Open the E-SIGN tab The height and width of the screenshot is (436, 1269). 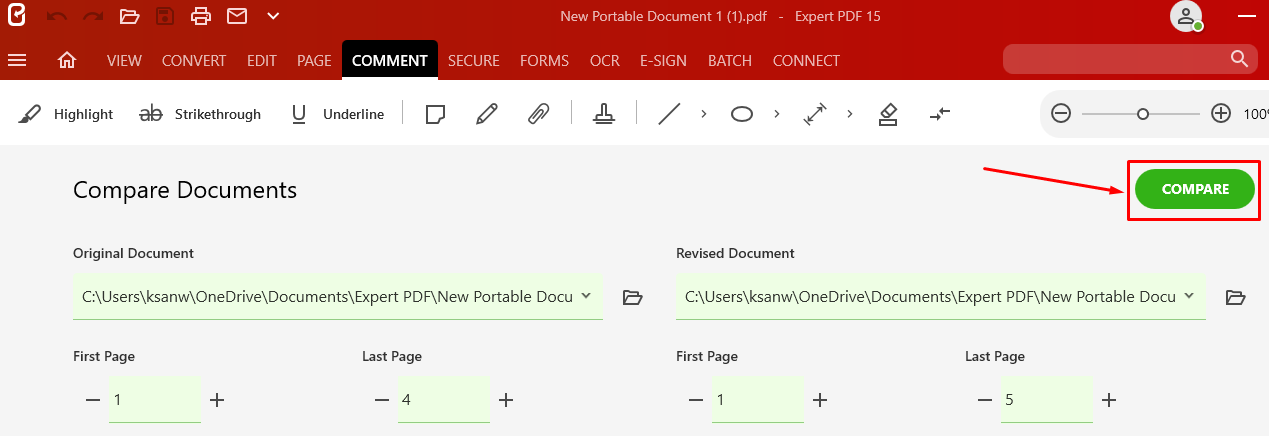664,60
